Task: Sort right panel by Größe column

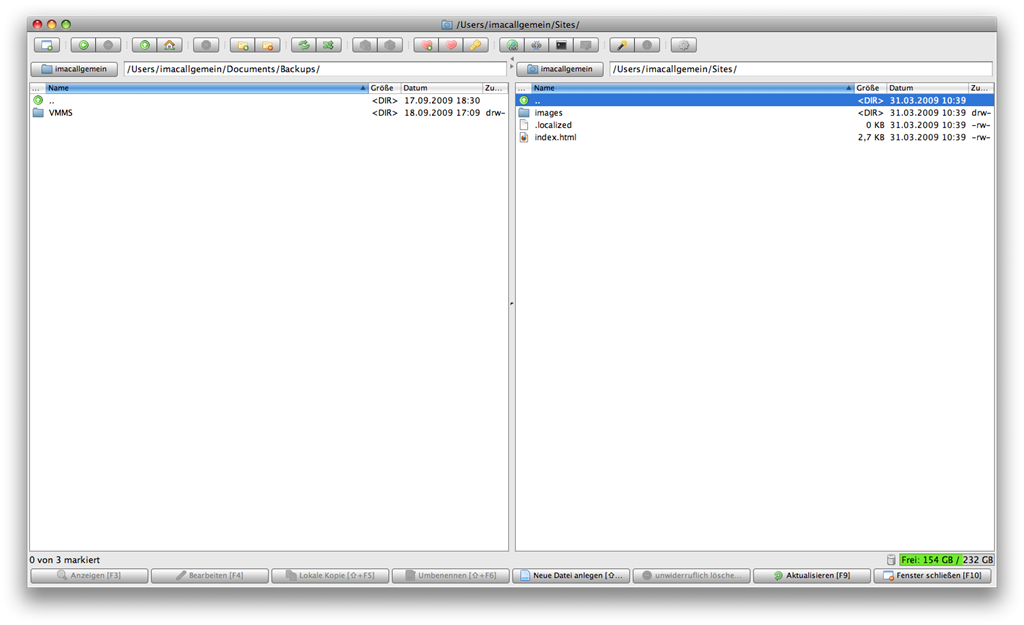Action: (x=870, y=88)
